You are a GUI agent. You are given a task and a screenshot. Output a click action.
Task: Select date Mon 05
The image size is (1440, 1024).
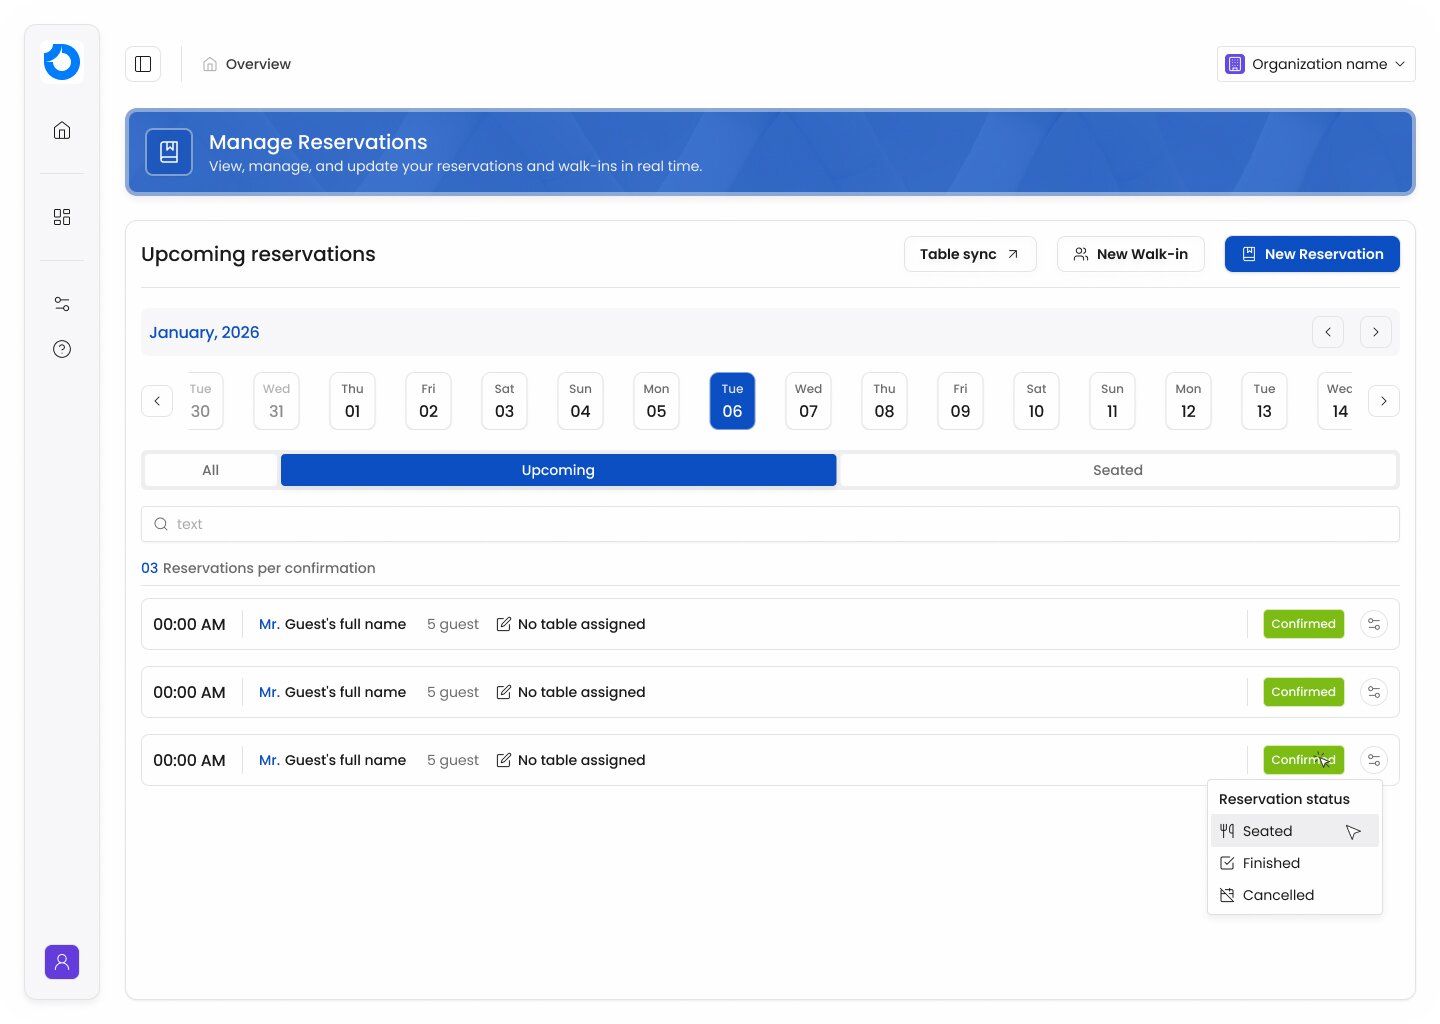click(x=657, y=401)
